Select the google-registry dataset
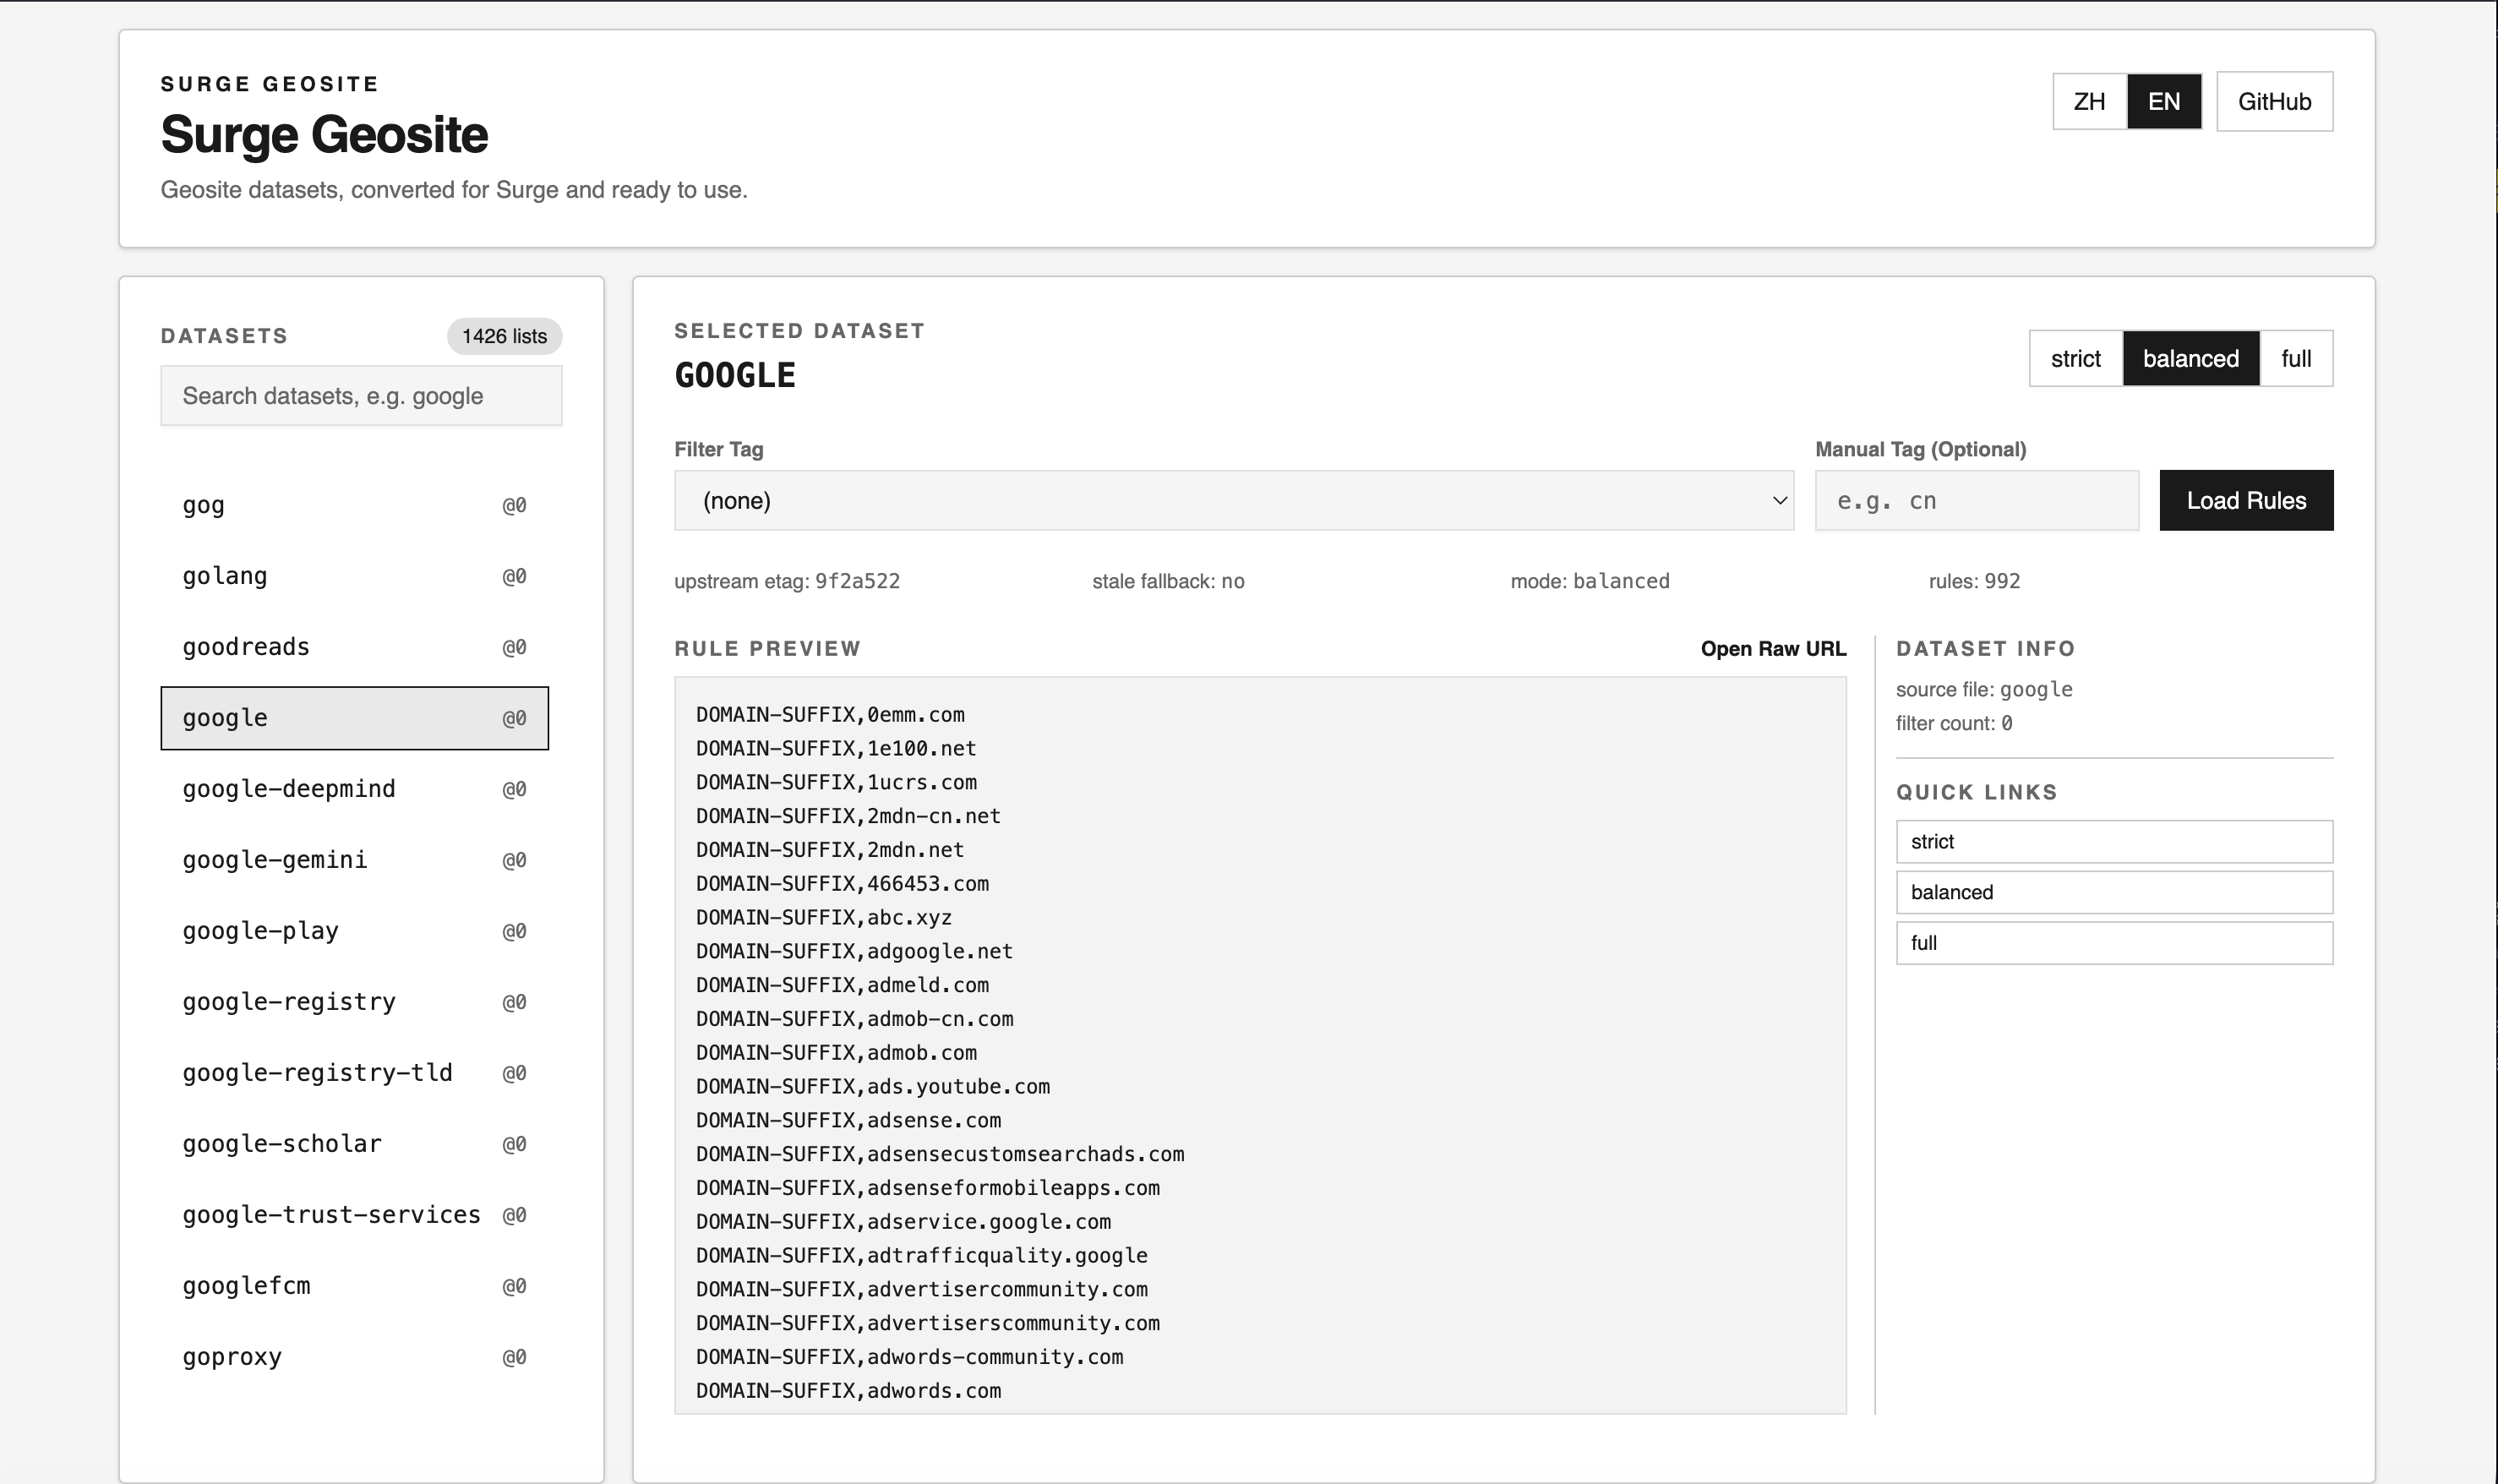Image resolution: width=2498 pixels, height=1484 pixels. 354,1002
